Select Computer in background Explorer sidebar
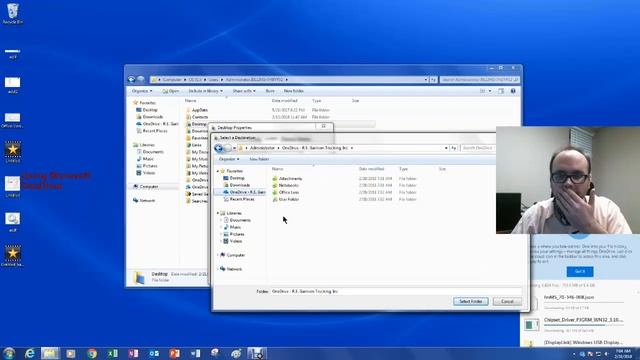 coord(149,187)
